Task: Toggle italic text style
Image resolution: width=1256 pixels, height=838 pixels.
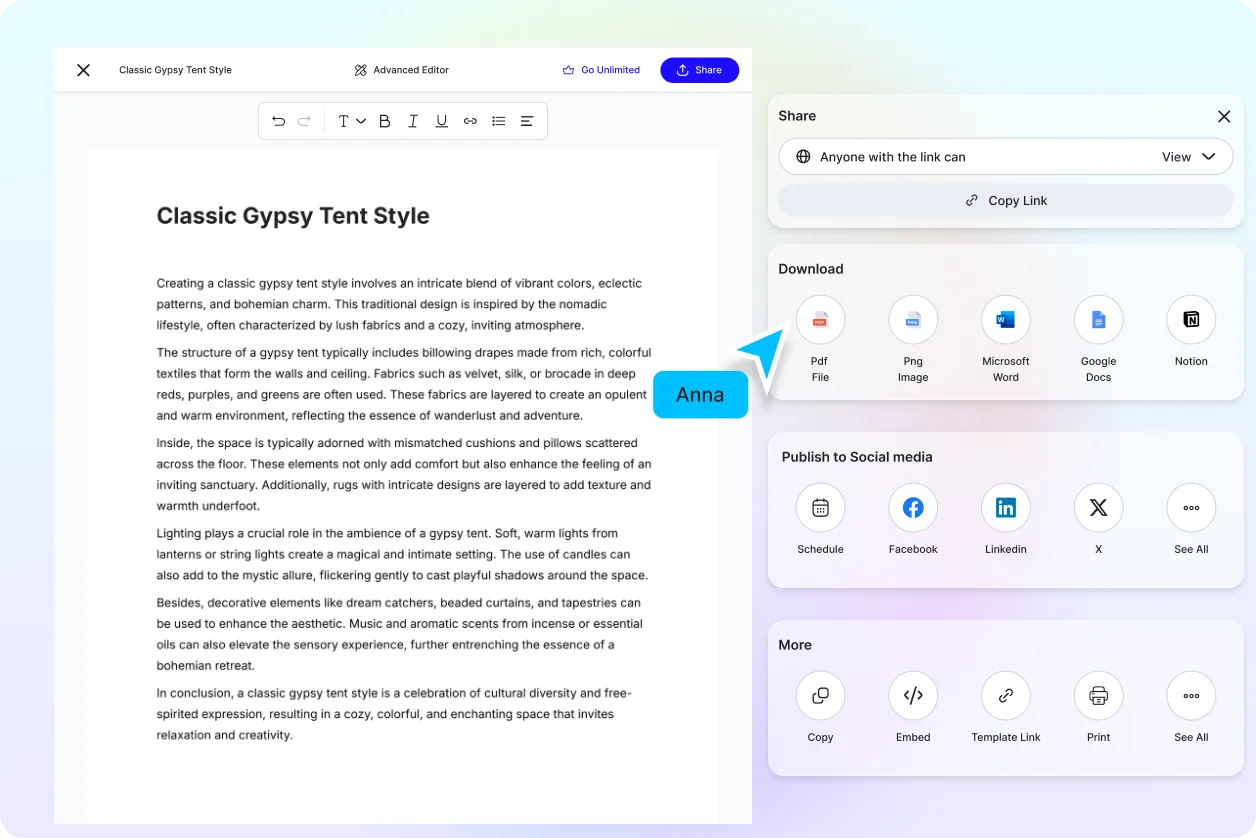Action: (413, 121)
